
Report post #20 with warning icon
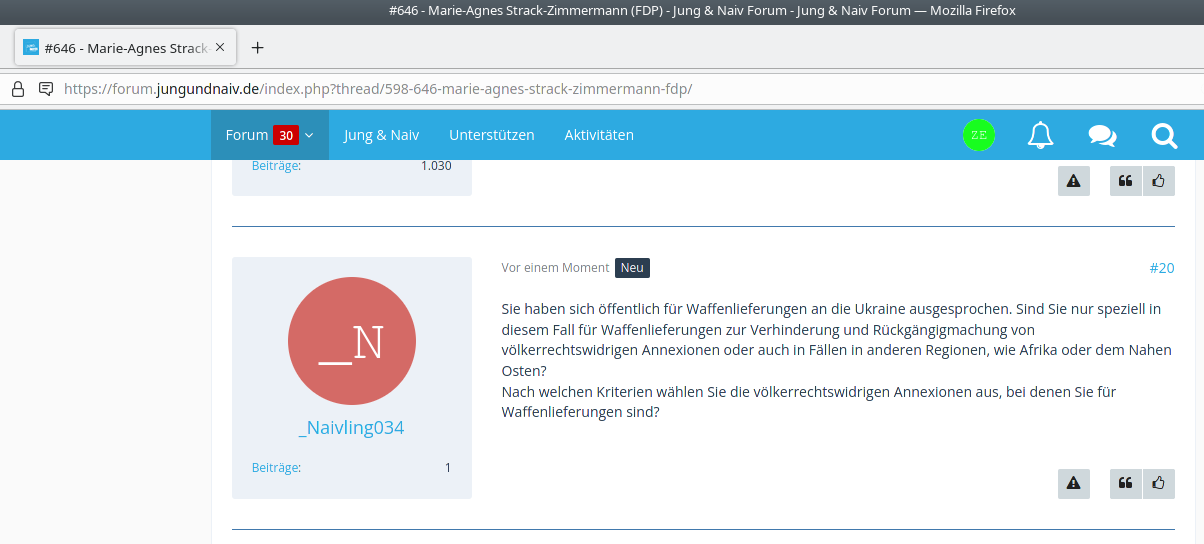[1073, 483]
